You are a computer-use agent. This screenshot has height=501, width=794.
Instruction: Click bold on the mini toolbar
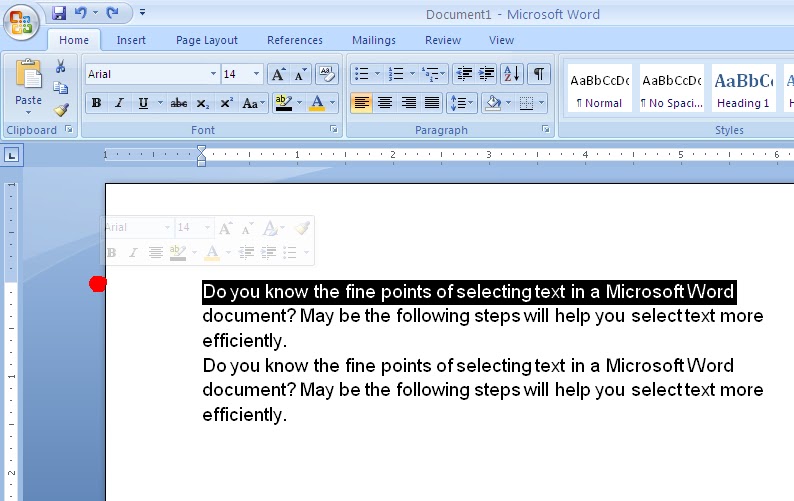(x=111, y=252)
